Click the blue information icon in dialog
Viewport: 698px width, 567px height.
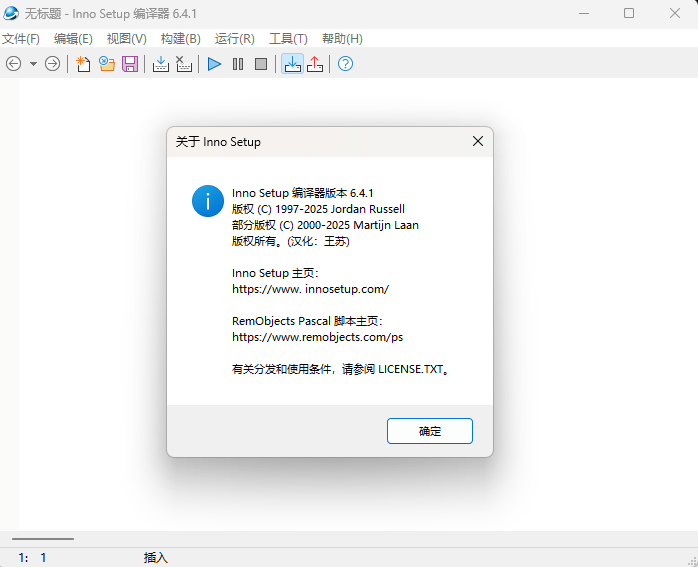click(x=208, y=201)
